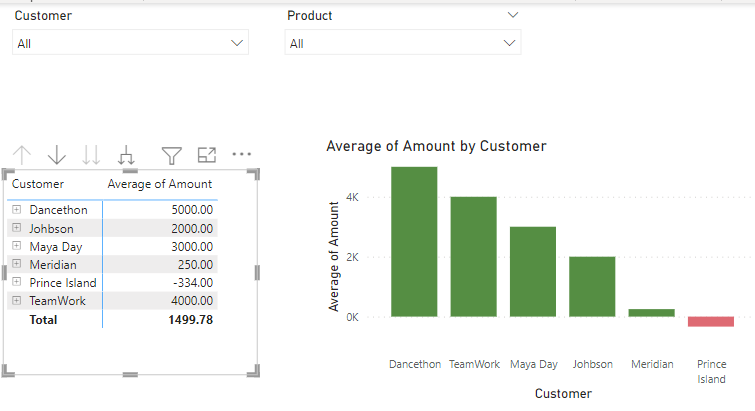The image size is (755, 411).
Task: Select the Meridian bar in chart
Action: pos(651,313)
